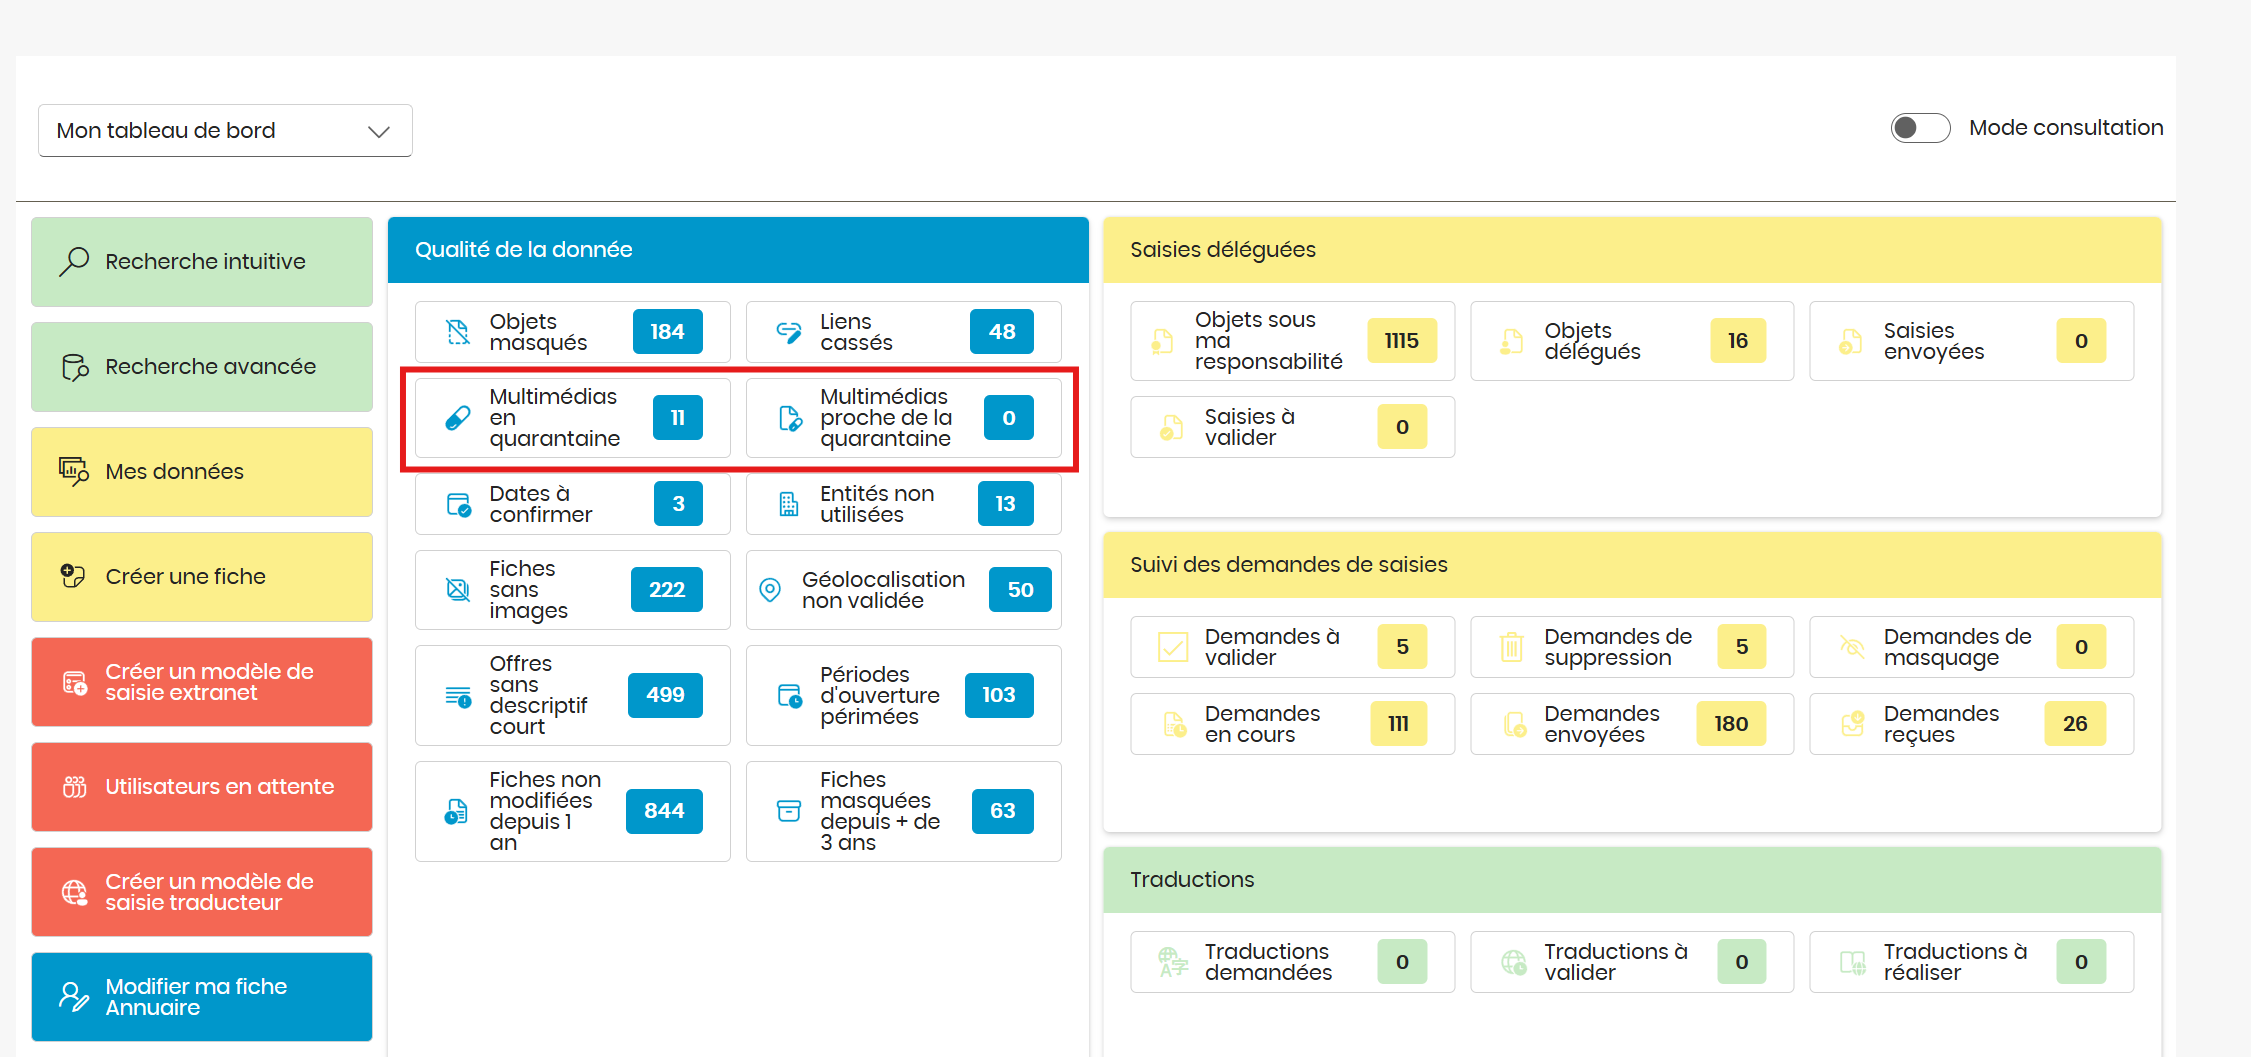The width and height of the screenshot is (2251, 1057).
Task: Click the 3 count for Dates à confirmer
Action: click(678, 504)
